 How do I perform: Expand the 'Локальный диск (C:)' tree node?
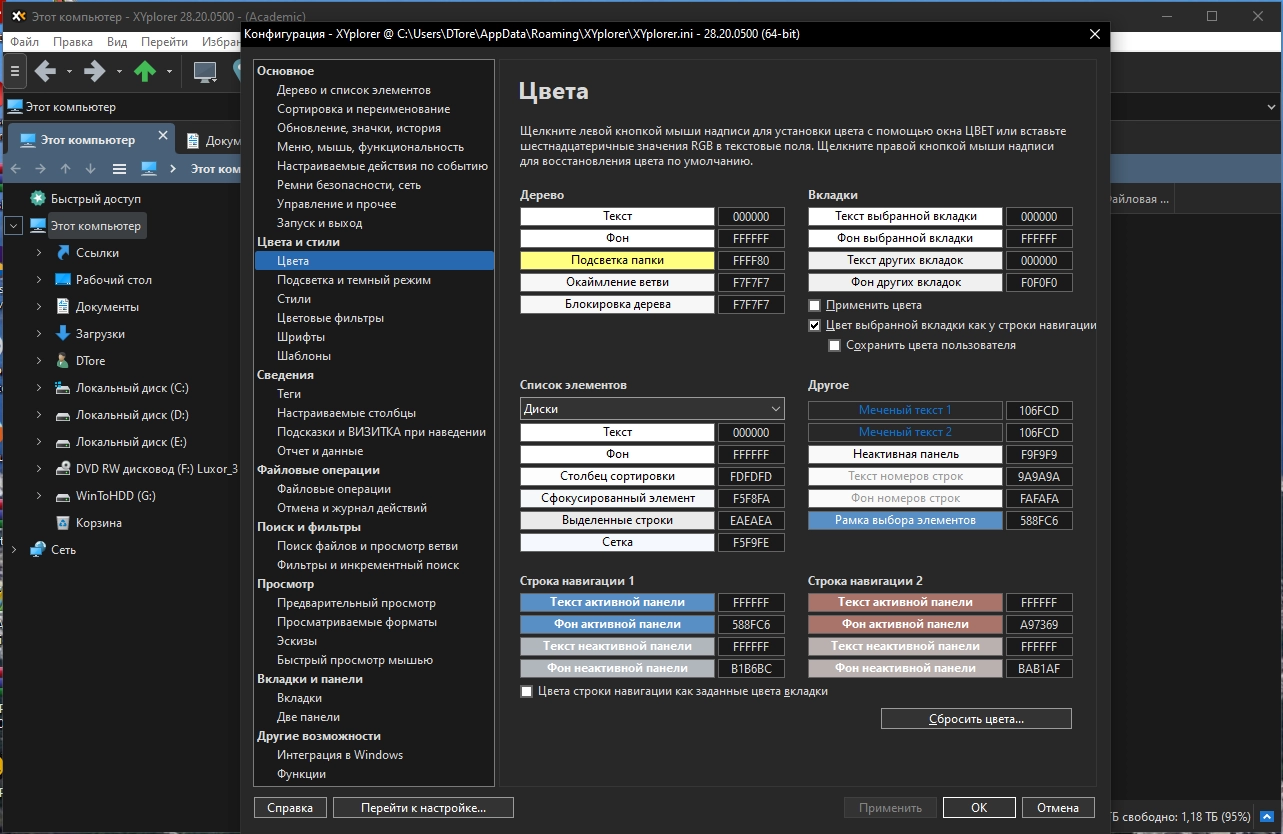(x=39, y=388)
